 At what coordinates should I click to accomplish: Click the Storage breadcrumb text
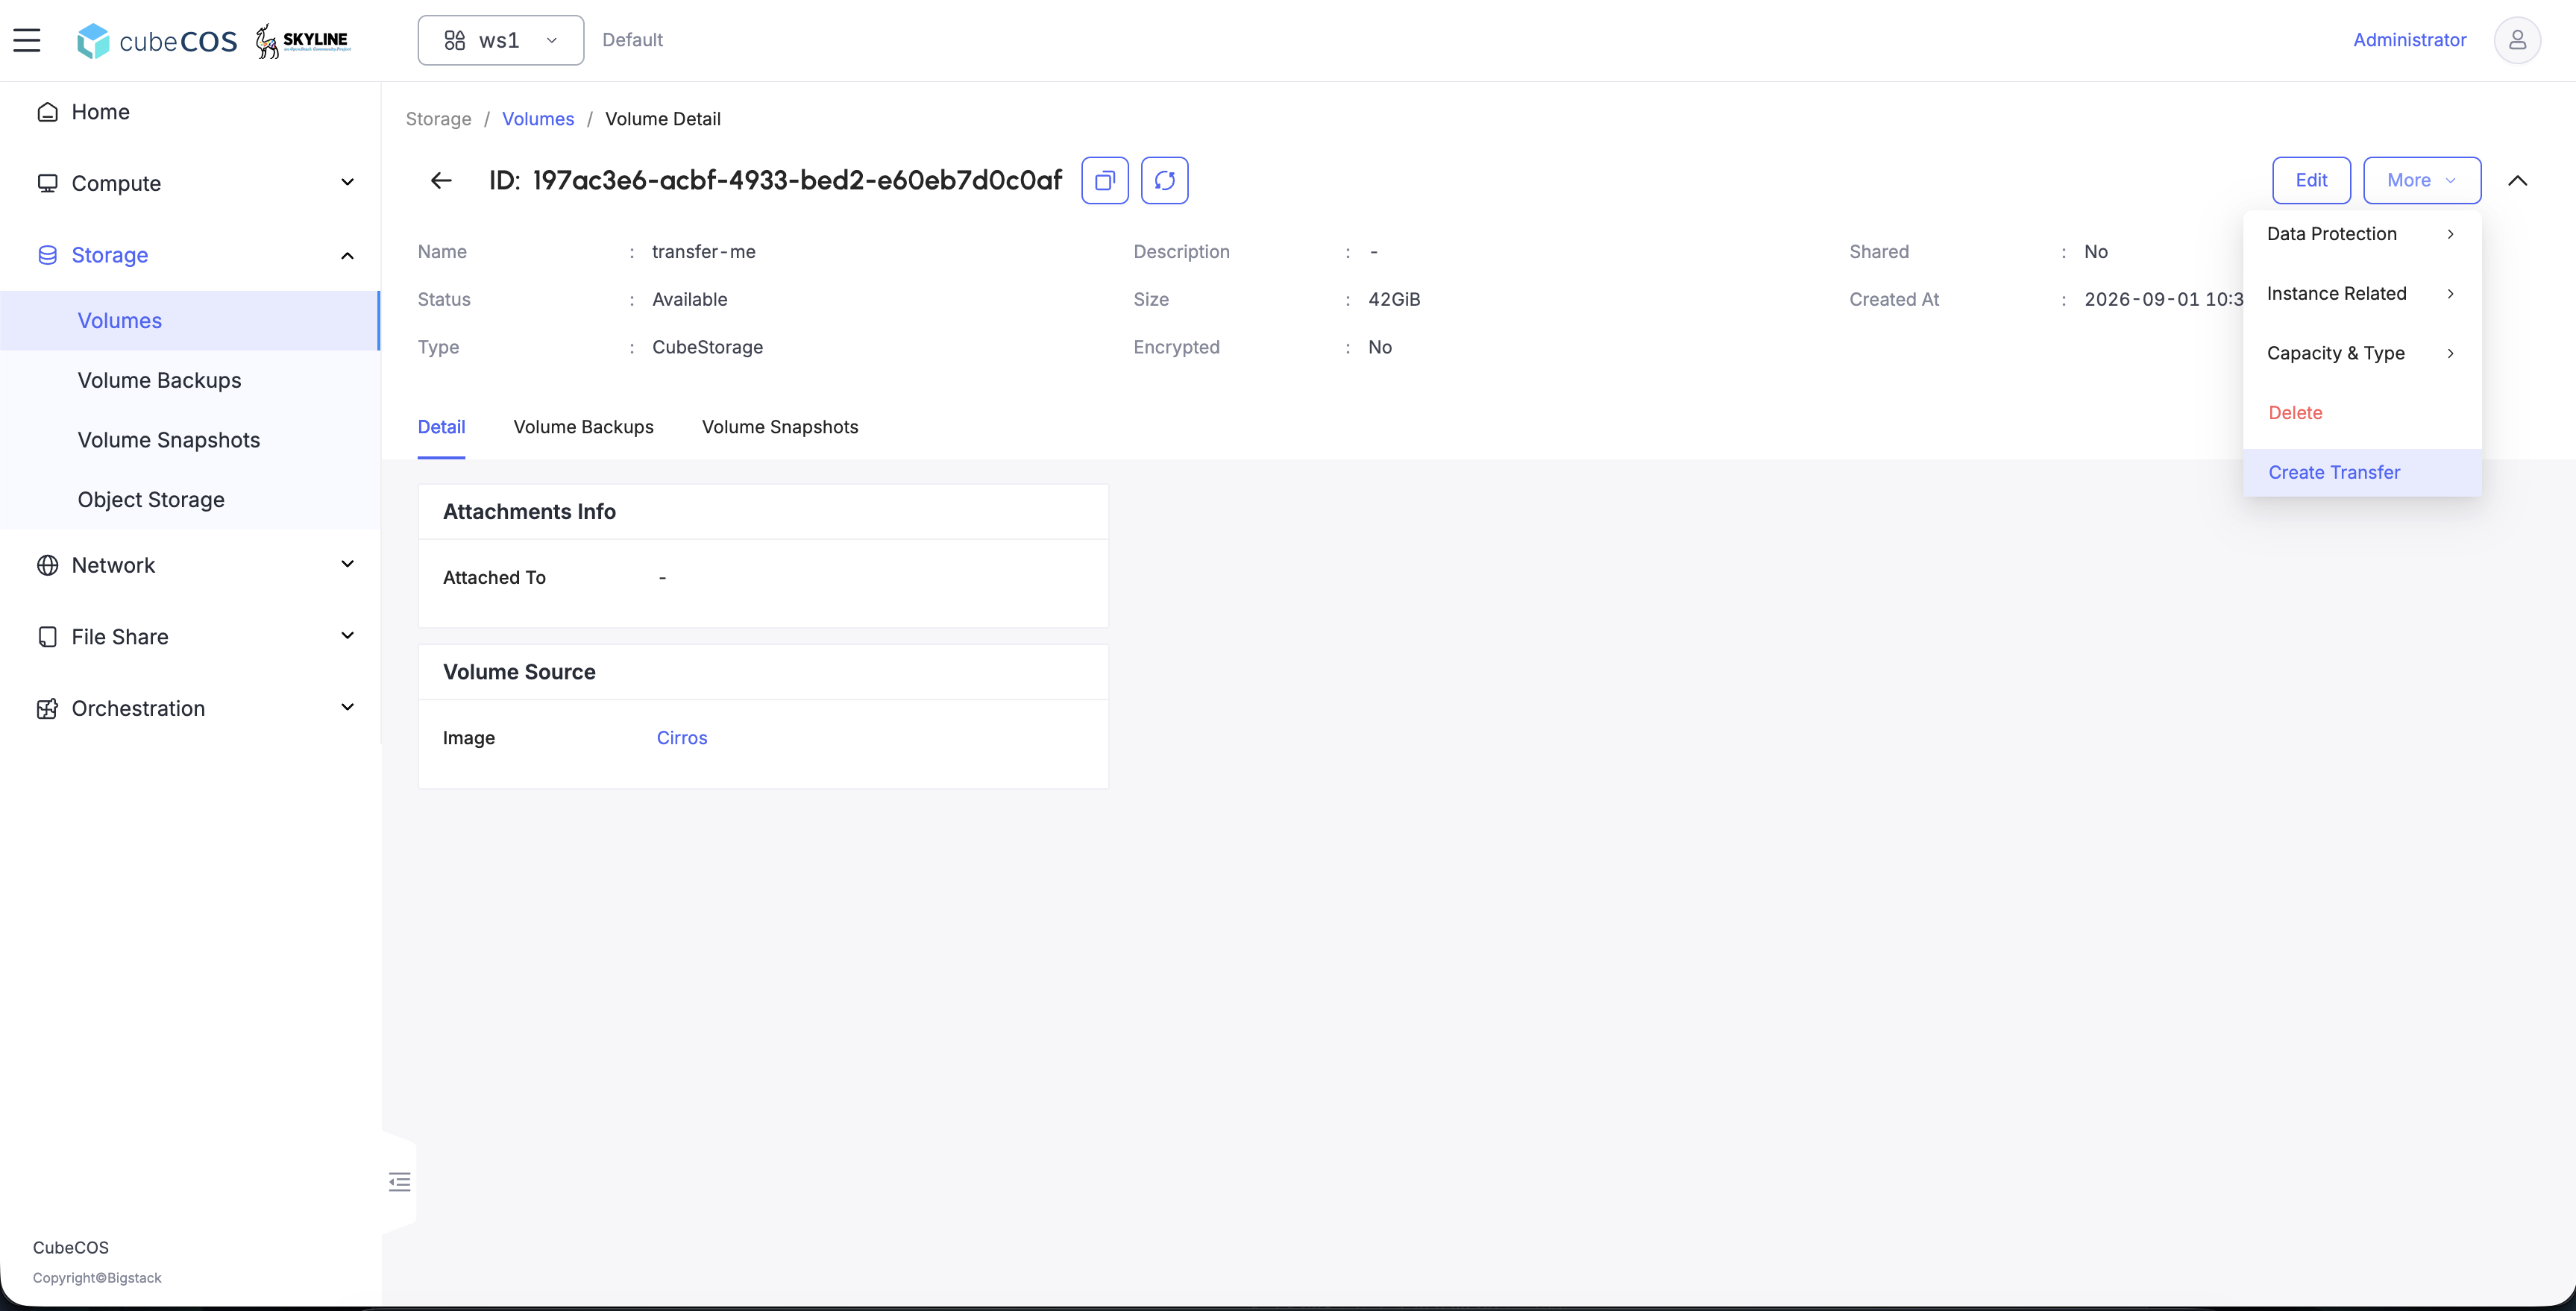[438, 119]
